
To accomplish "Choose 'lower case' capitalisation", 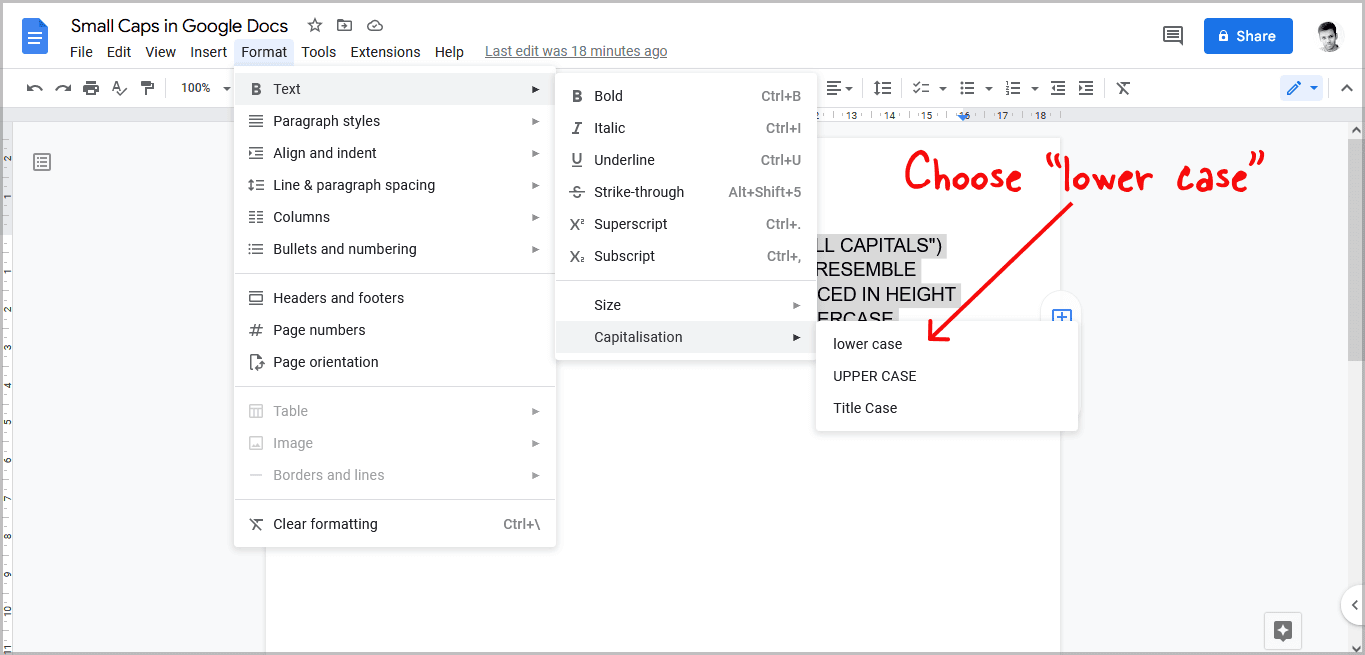I will 947,344.
